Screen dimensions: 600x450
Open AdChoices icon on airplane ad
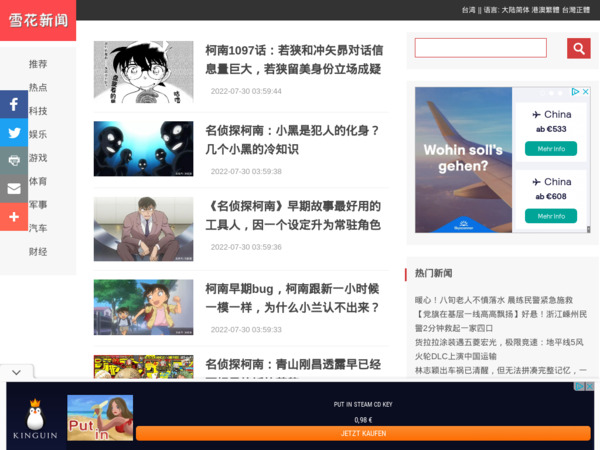coord(575,92)
